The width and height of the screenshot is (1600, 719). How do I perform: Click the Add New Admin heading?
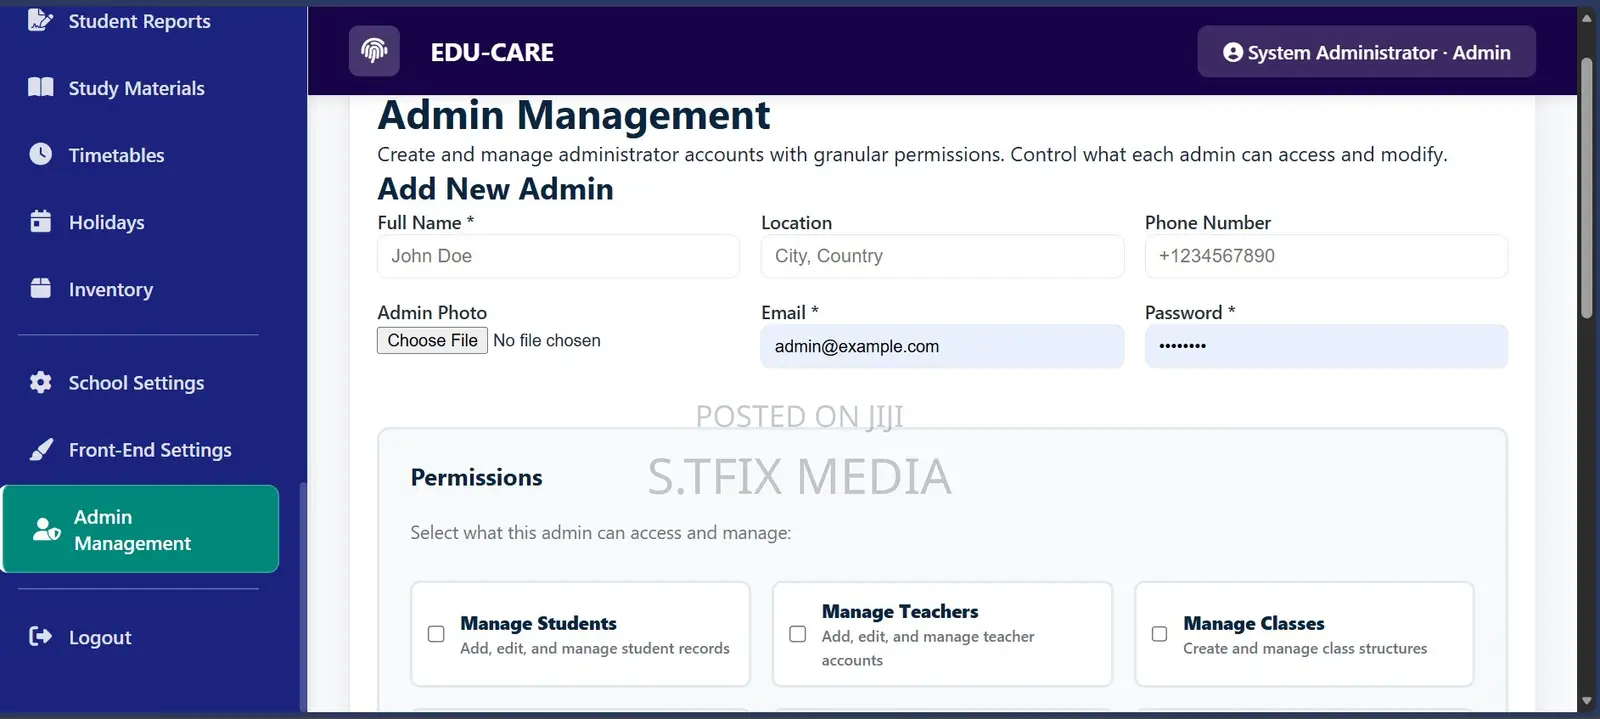click(x=495, y=189)
